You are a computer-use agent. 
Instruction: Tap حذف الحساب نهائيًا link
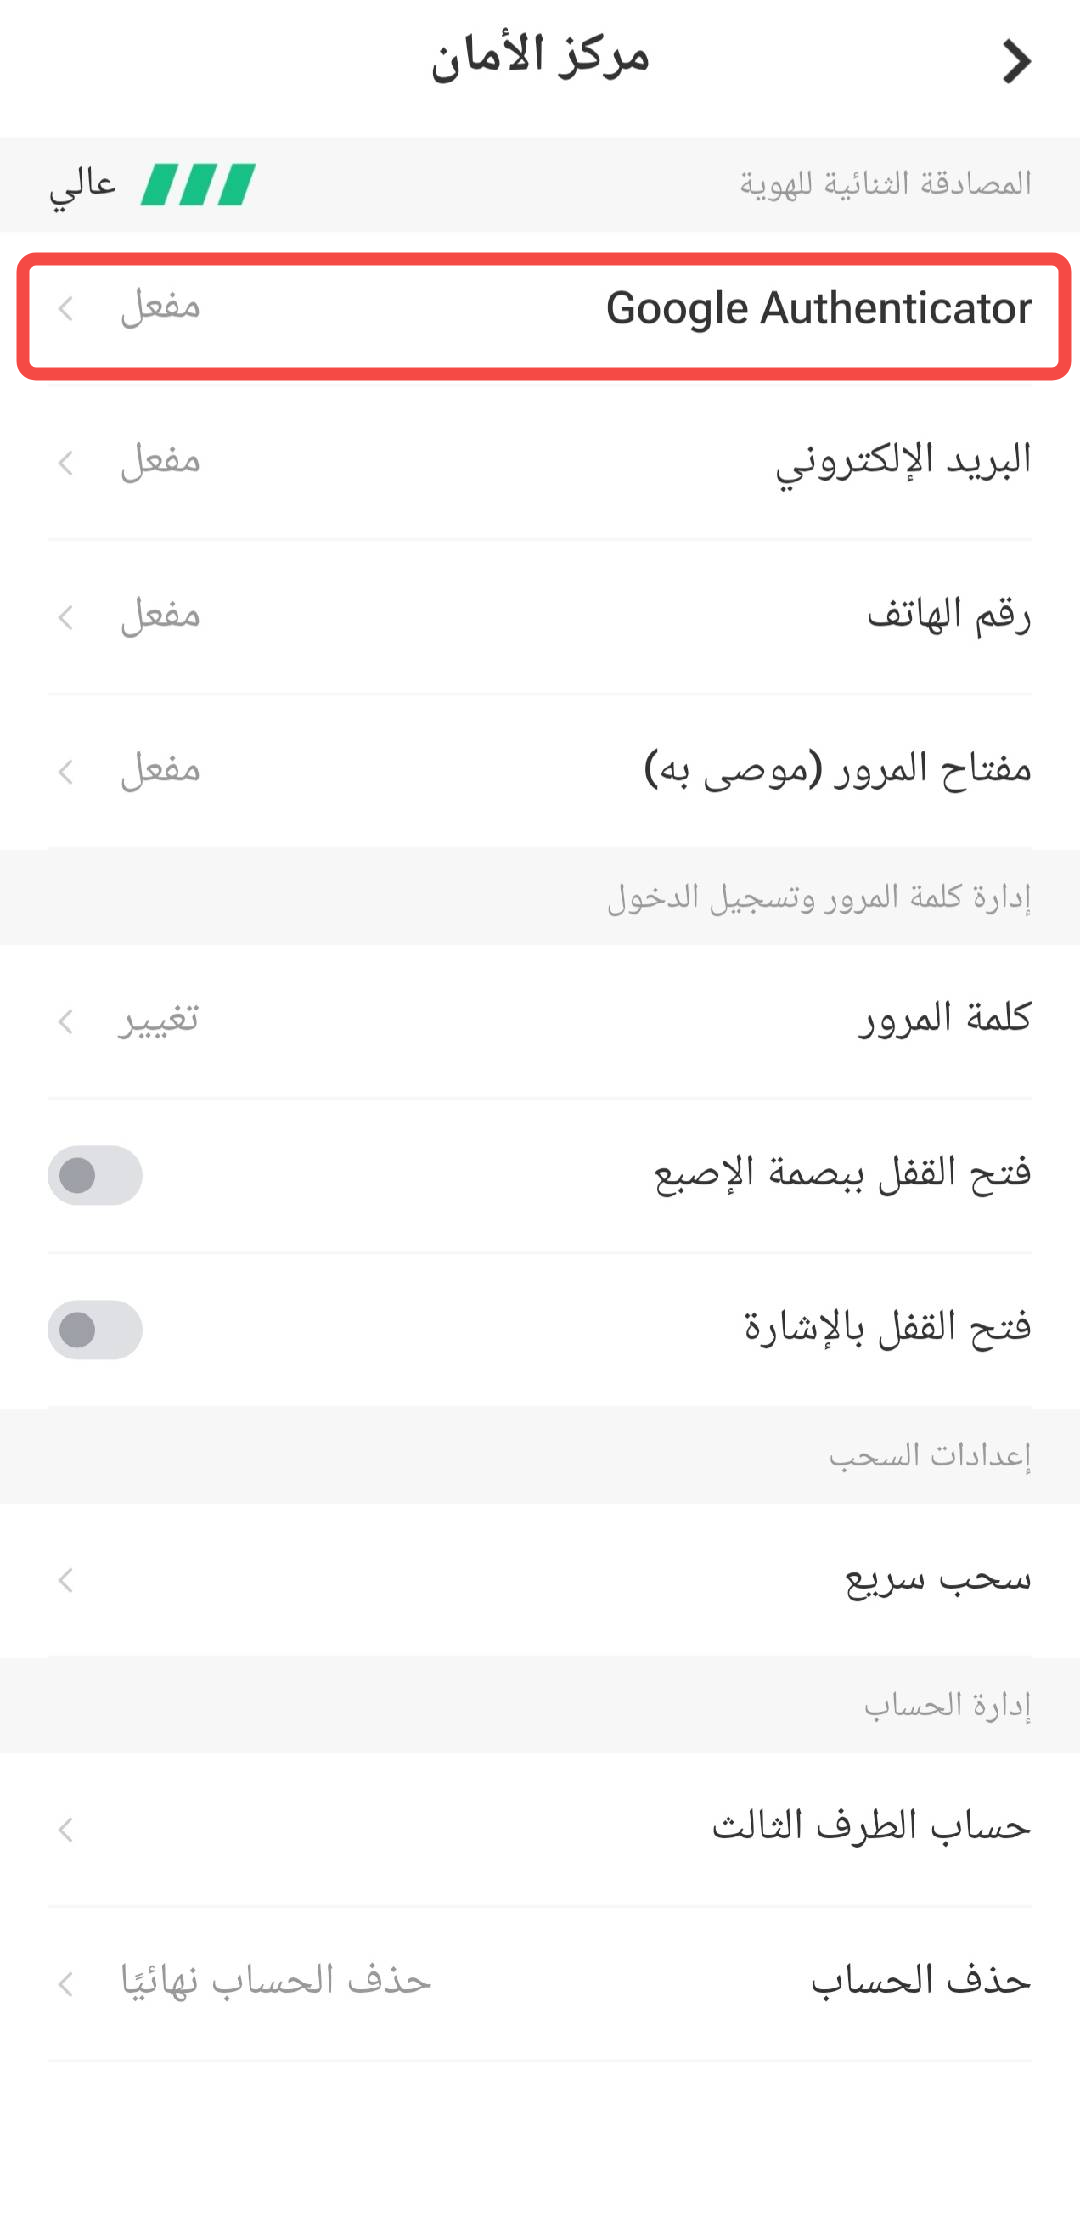click(x=276, y=1979)
